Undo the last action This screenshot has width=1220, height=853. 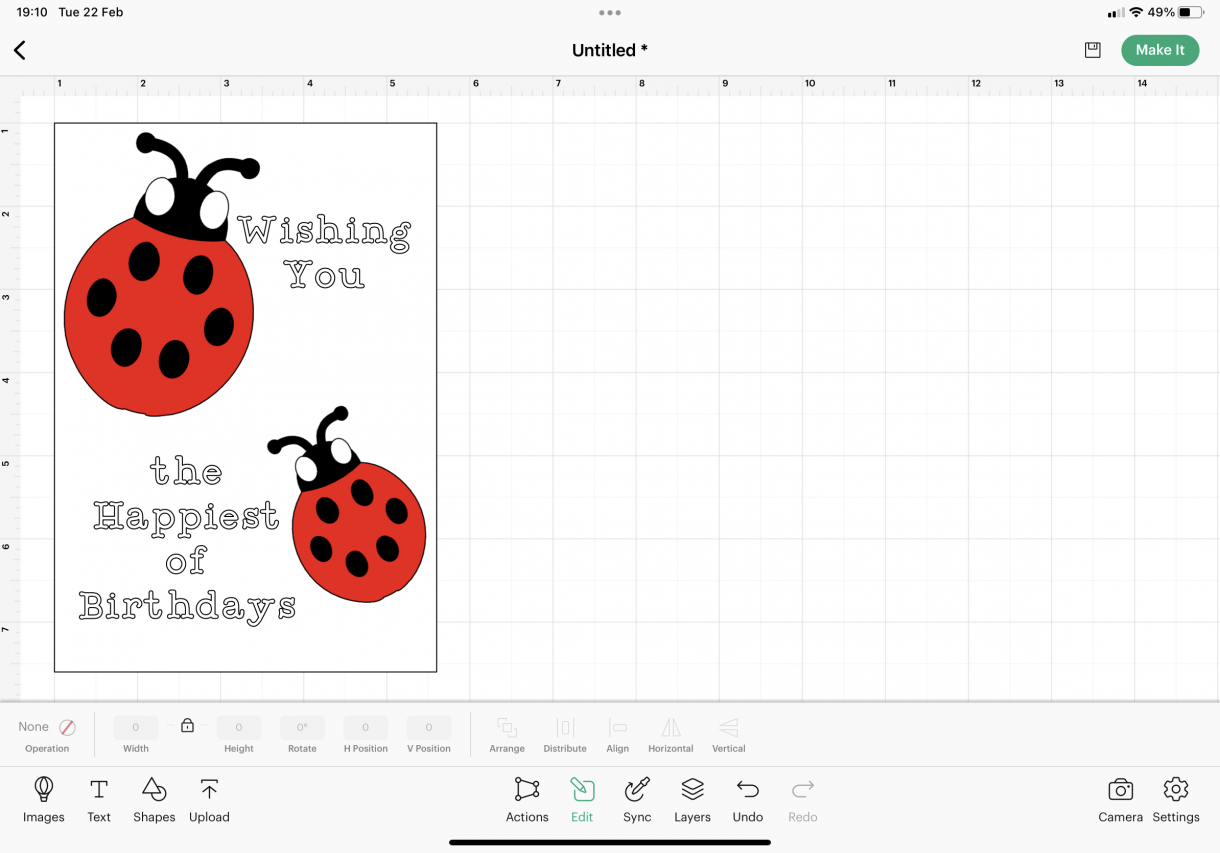click(748, 800)
